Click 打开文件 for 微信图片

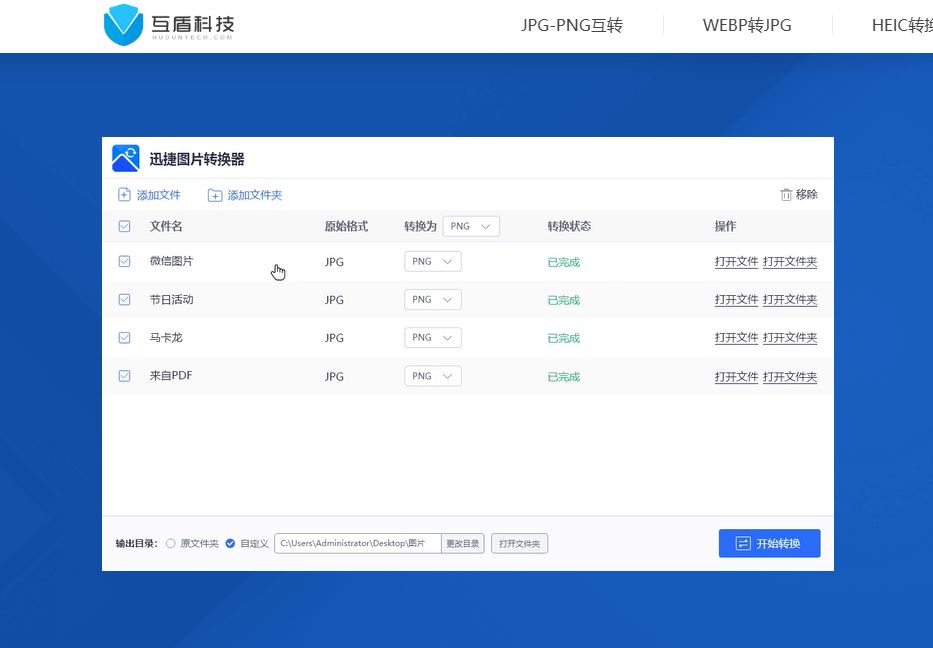[x=736, y=262]
